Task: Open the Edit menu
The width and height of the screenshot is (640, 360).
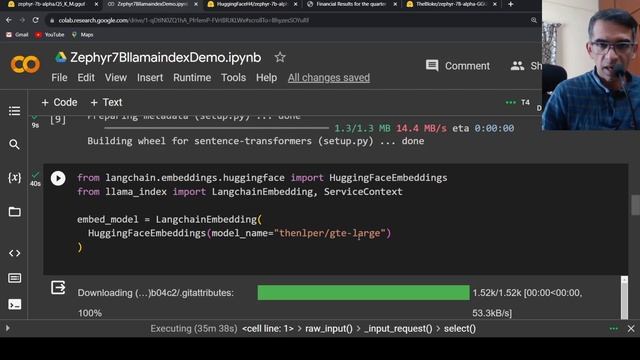Action: coord(86,78)
